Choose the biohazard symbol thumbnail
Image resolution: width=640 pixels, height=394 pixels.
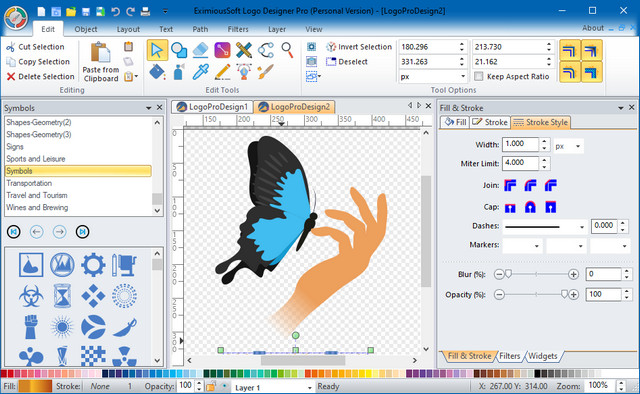pyautogui.click(x=31, y=296)
